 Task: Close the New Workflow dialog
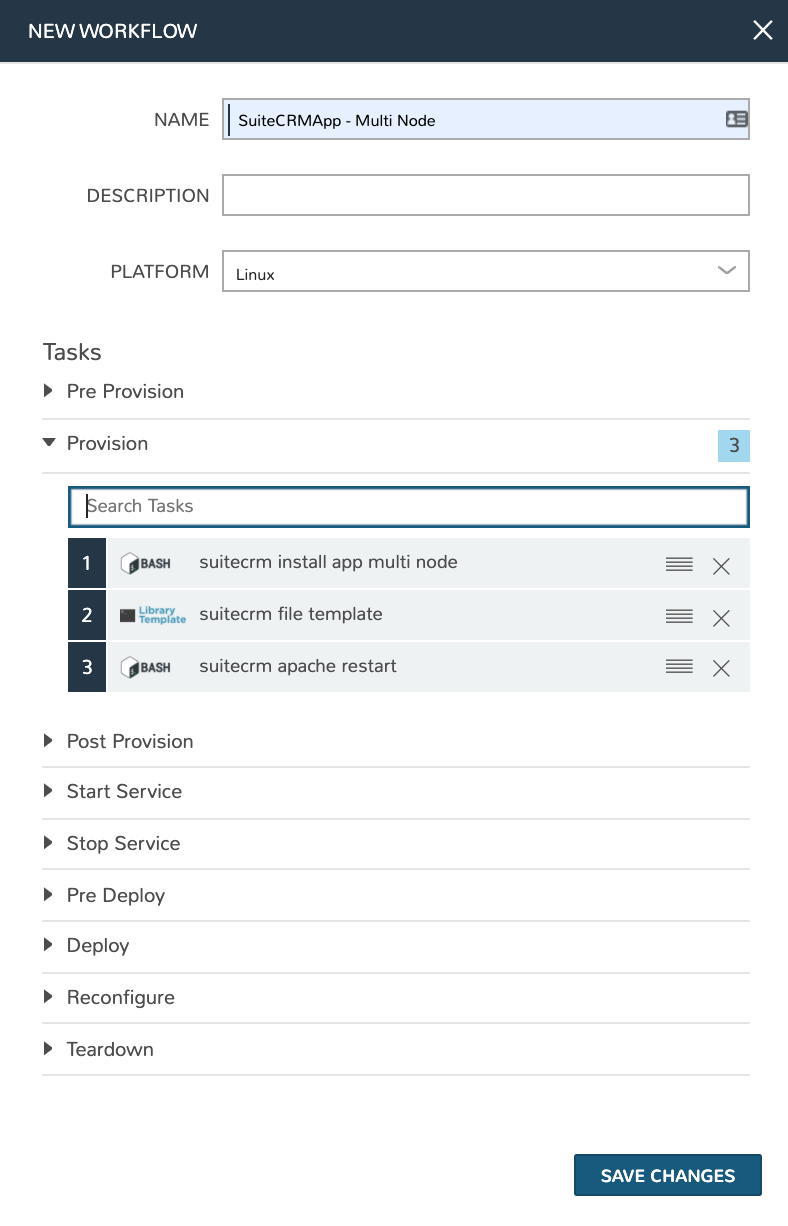(762, 31)
